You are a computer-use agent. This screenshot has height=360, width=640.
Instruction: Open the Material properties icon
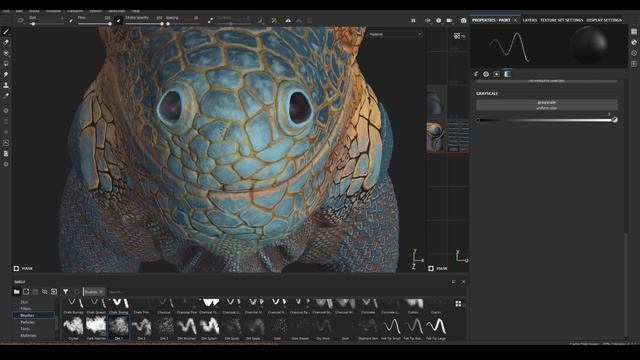click(x=507, y=74)
